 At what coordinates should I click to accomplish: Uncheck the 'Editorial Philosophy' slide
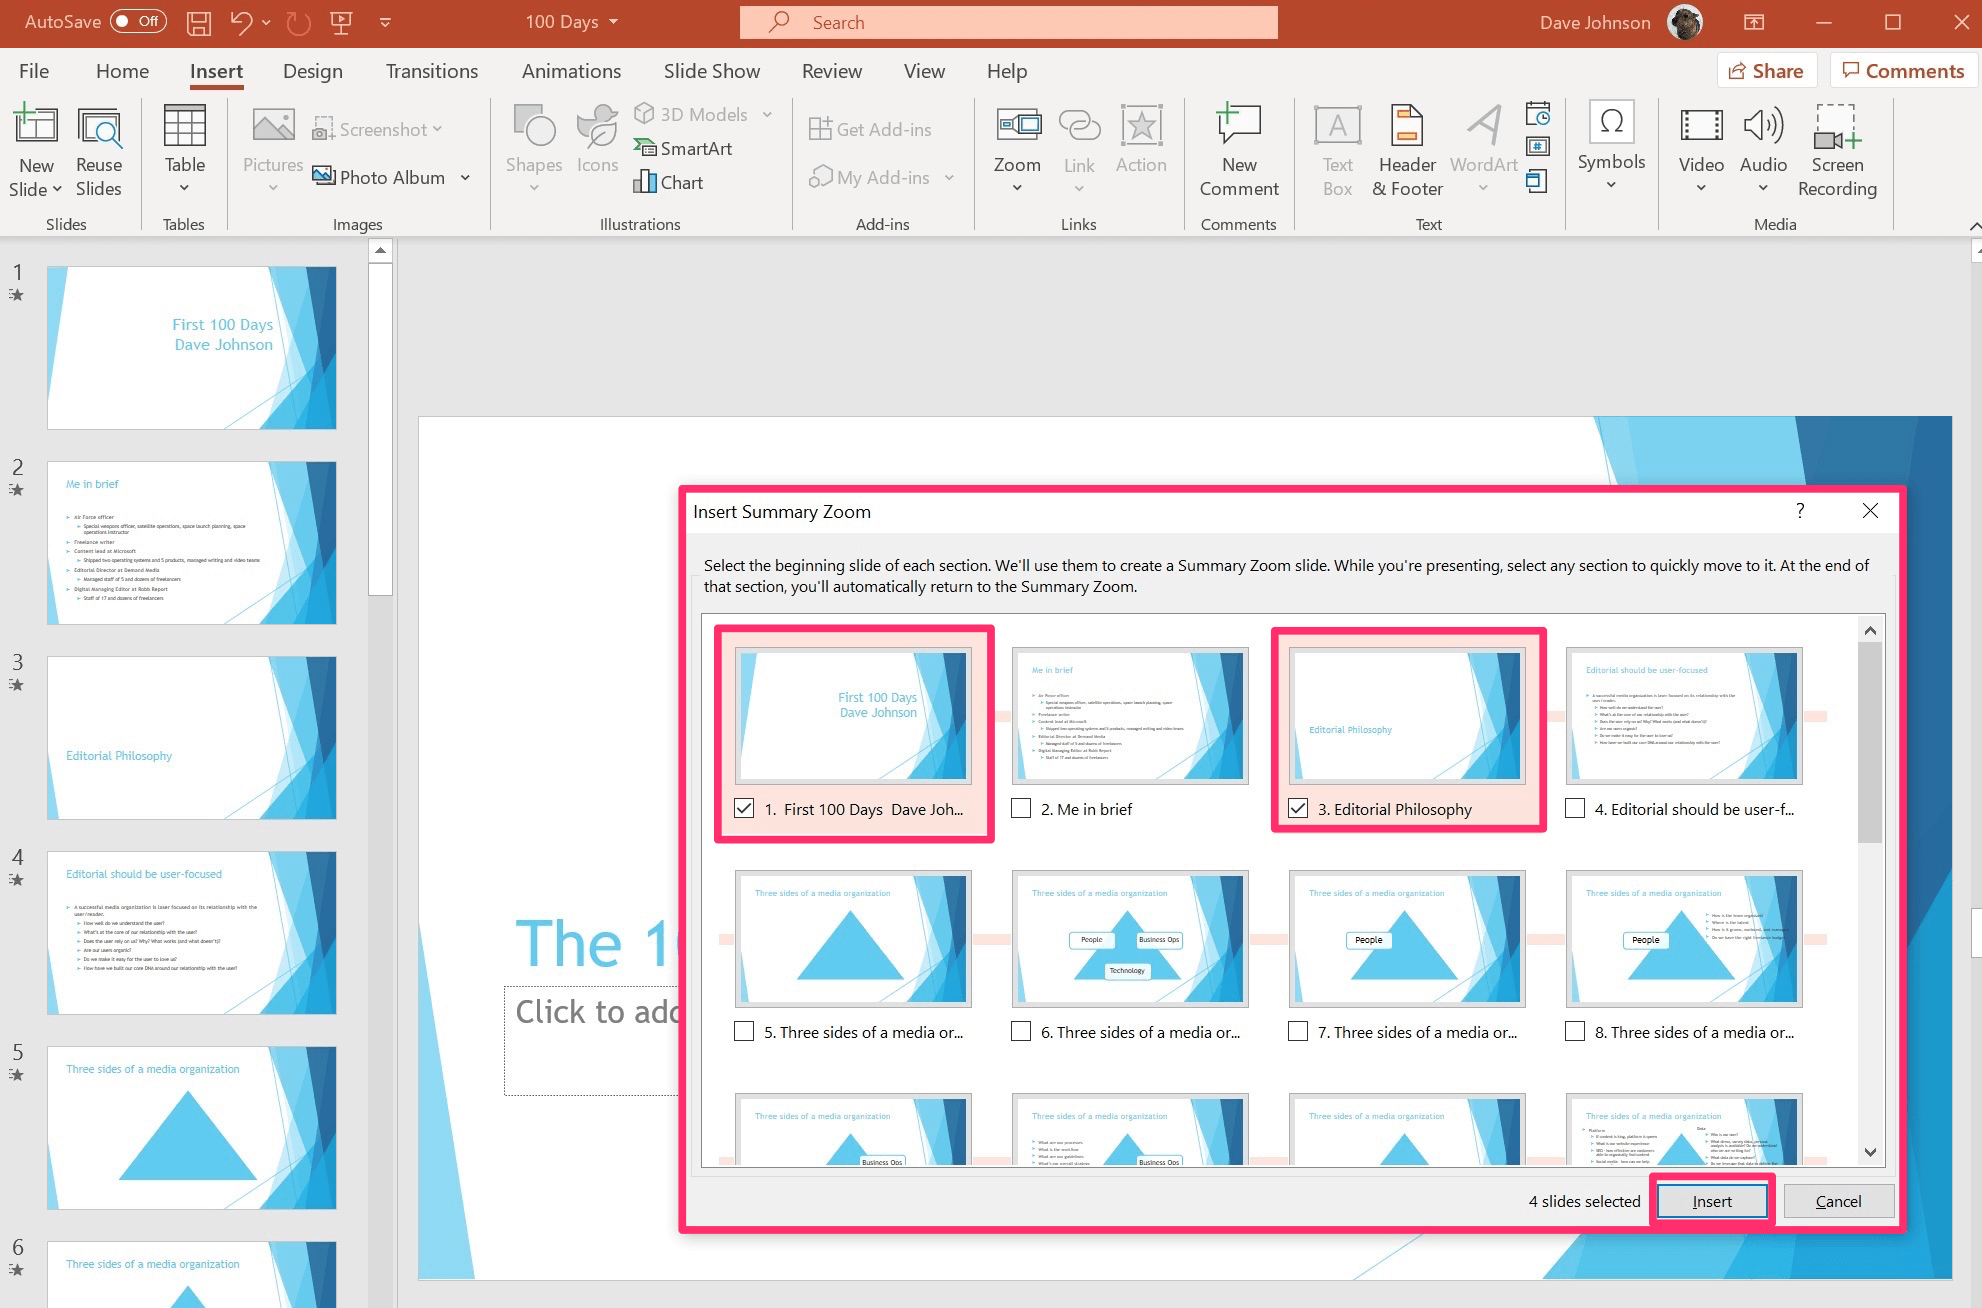[x=1298, y=808]
